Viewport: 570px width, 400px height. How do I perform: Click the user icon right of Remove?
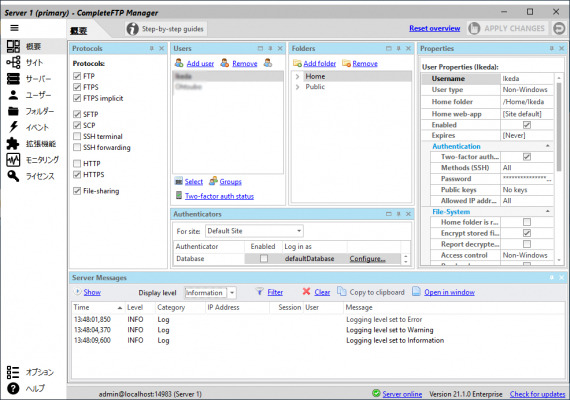[268, 63]
